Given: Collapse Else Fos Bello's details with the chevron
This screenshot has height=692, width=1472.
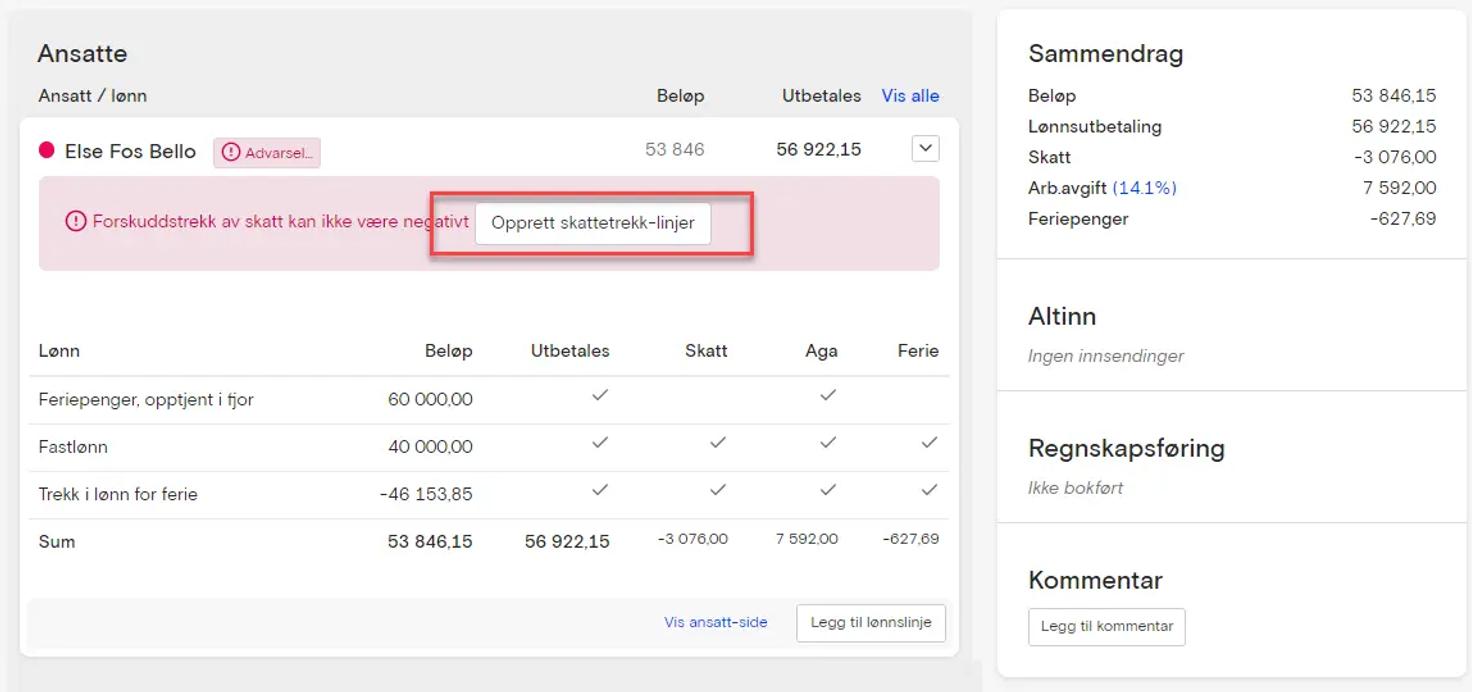Looking at the screenshot, I should tap(924, 148).
